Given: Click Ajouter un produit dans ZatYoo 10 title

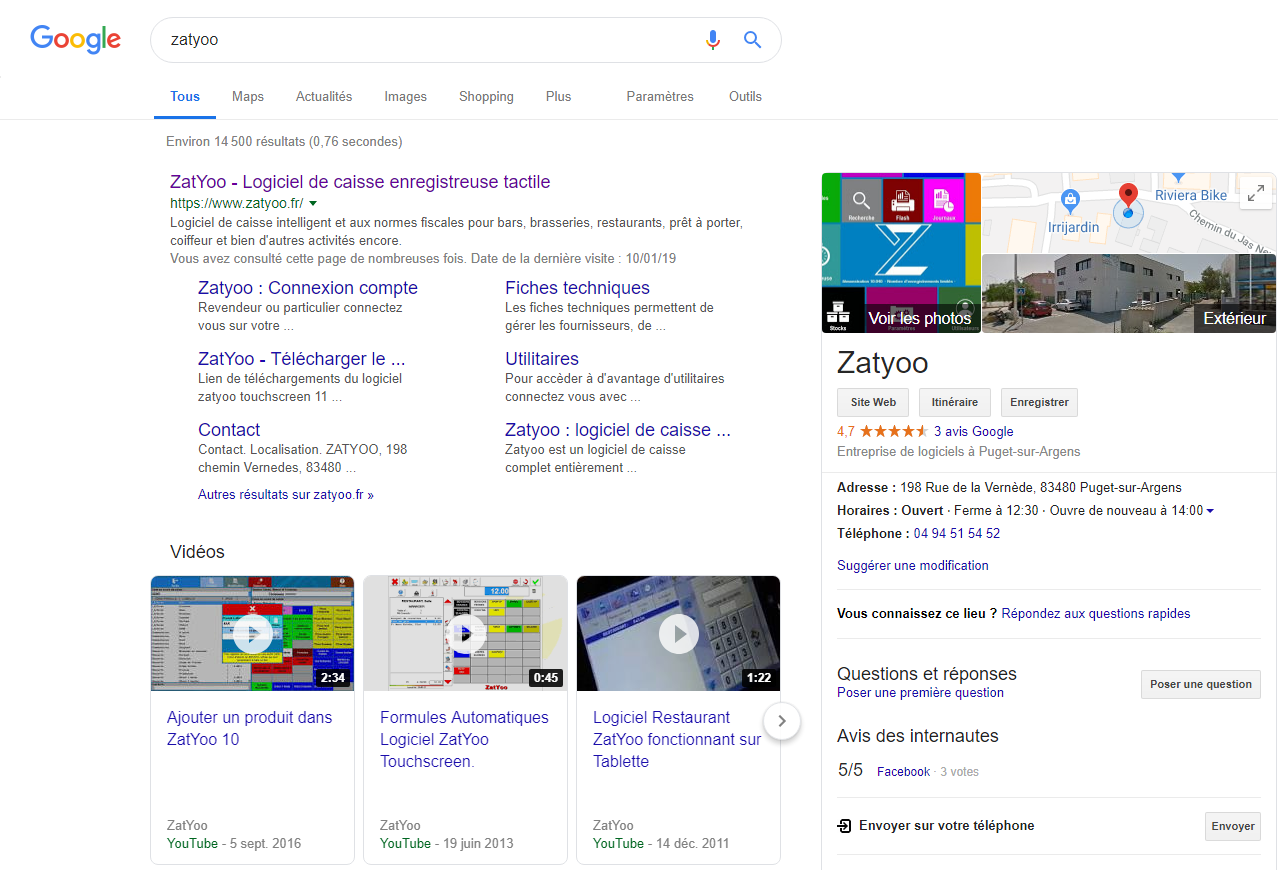Looking at the screenshot, I should pos(249,728).
